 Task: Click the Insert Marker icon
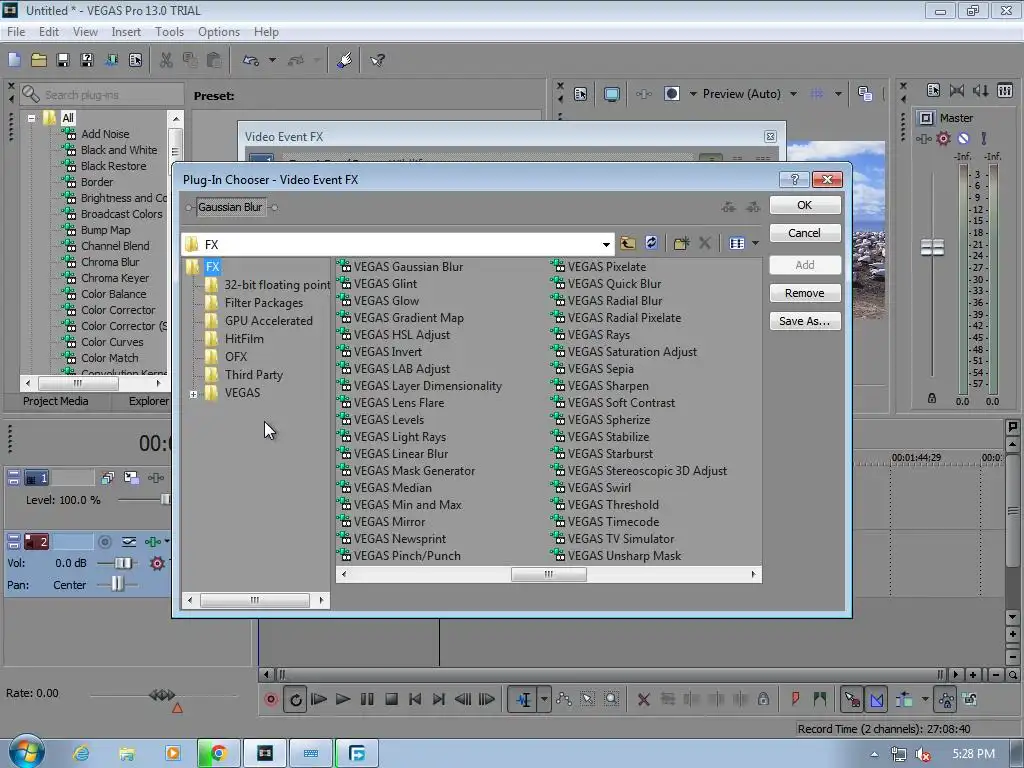point(795,699)
